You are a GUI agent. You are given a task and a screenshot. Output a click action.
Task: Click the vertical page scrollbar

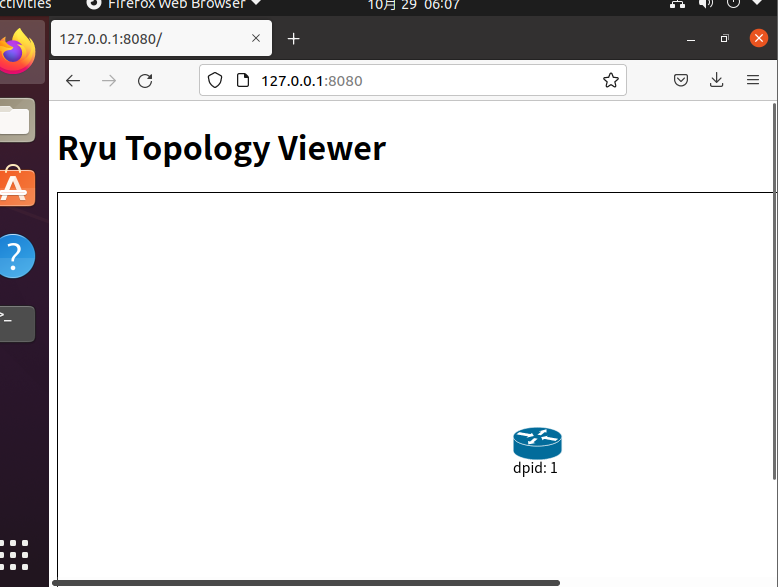775,291
